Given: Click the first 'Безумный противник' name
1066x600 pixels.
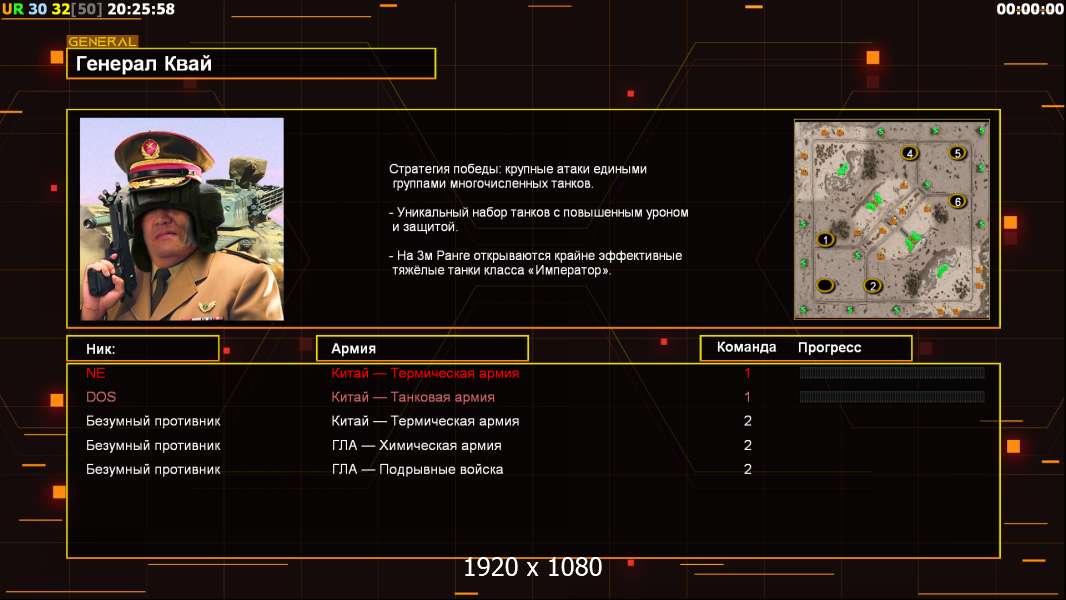Looking at the screenshot, I should point(153,421).
